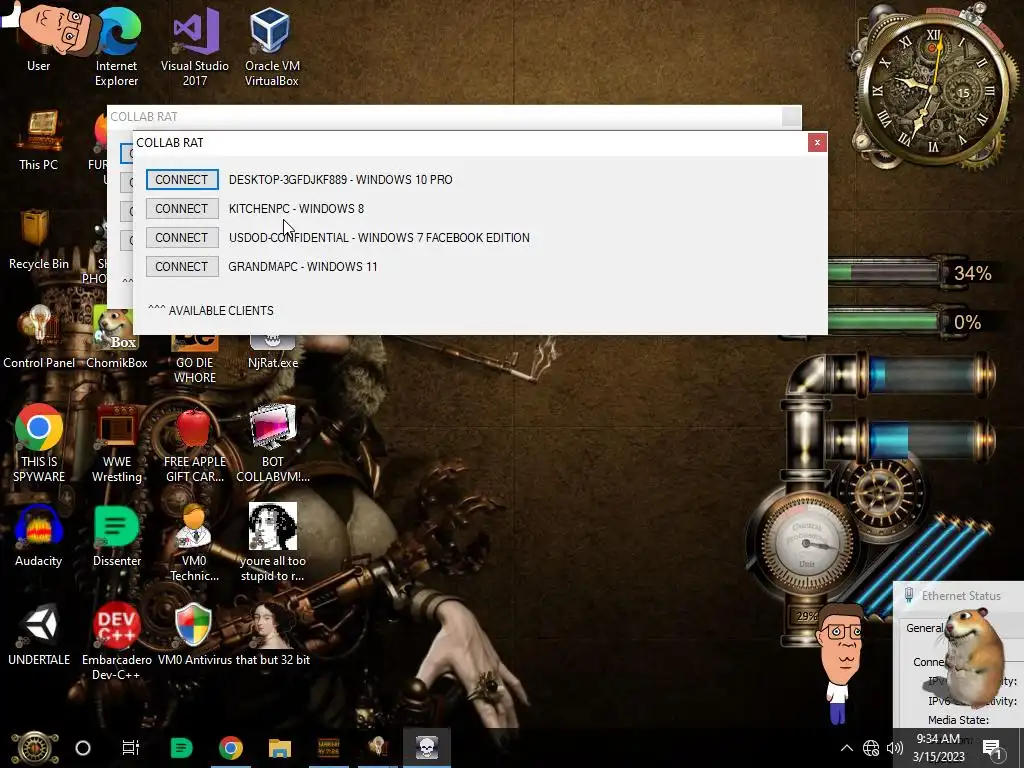The width and height of the screenshot is (1024, 768).
Task: Click the KITCHENPC - WINDOWS 8 entry text
Action: 296,209
